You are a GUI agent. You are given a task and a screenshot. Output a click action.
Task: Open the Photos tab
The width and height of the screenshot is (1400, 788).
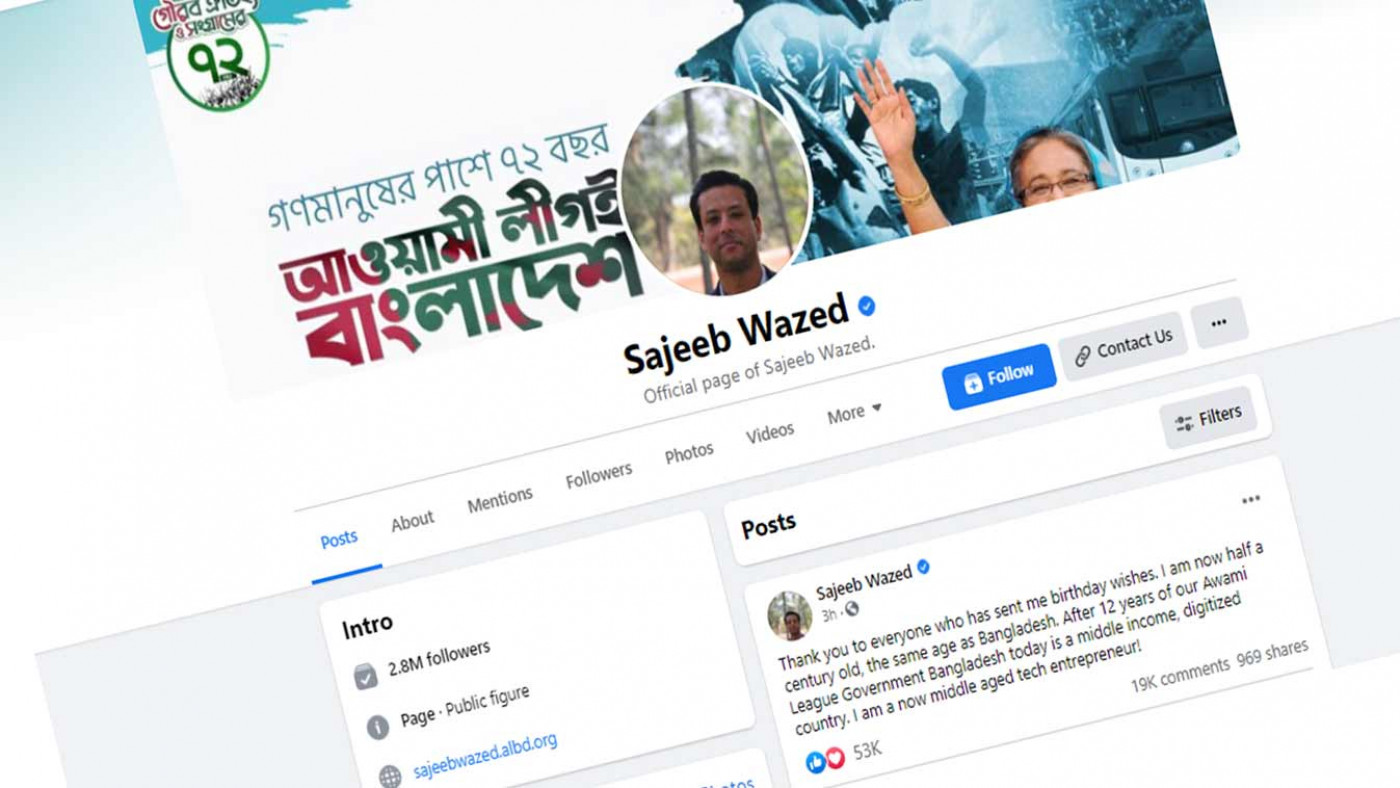click(689, 453)
